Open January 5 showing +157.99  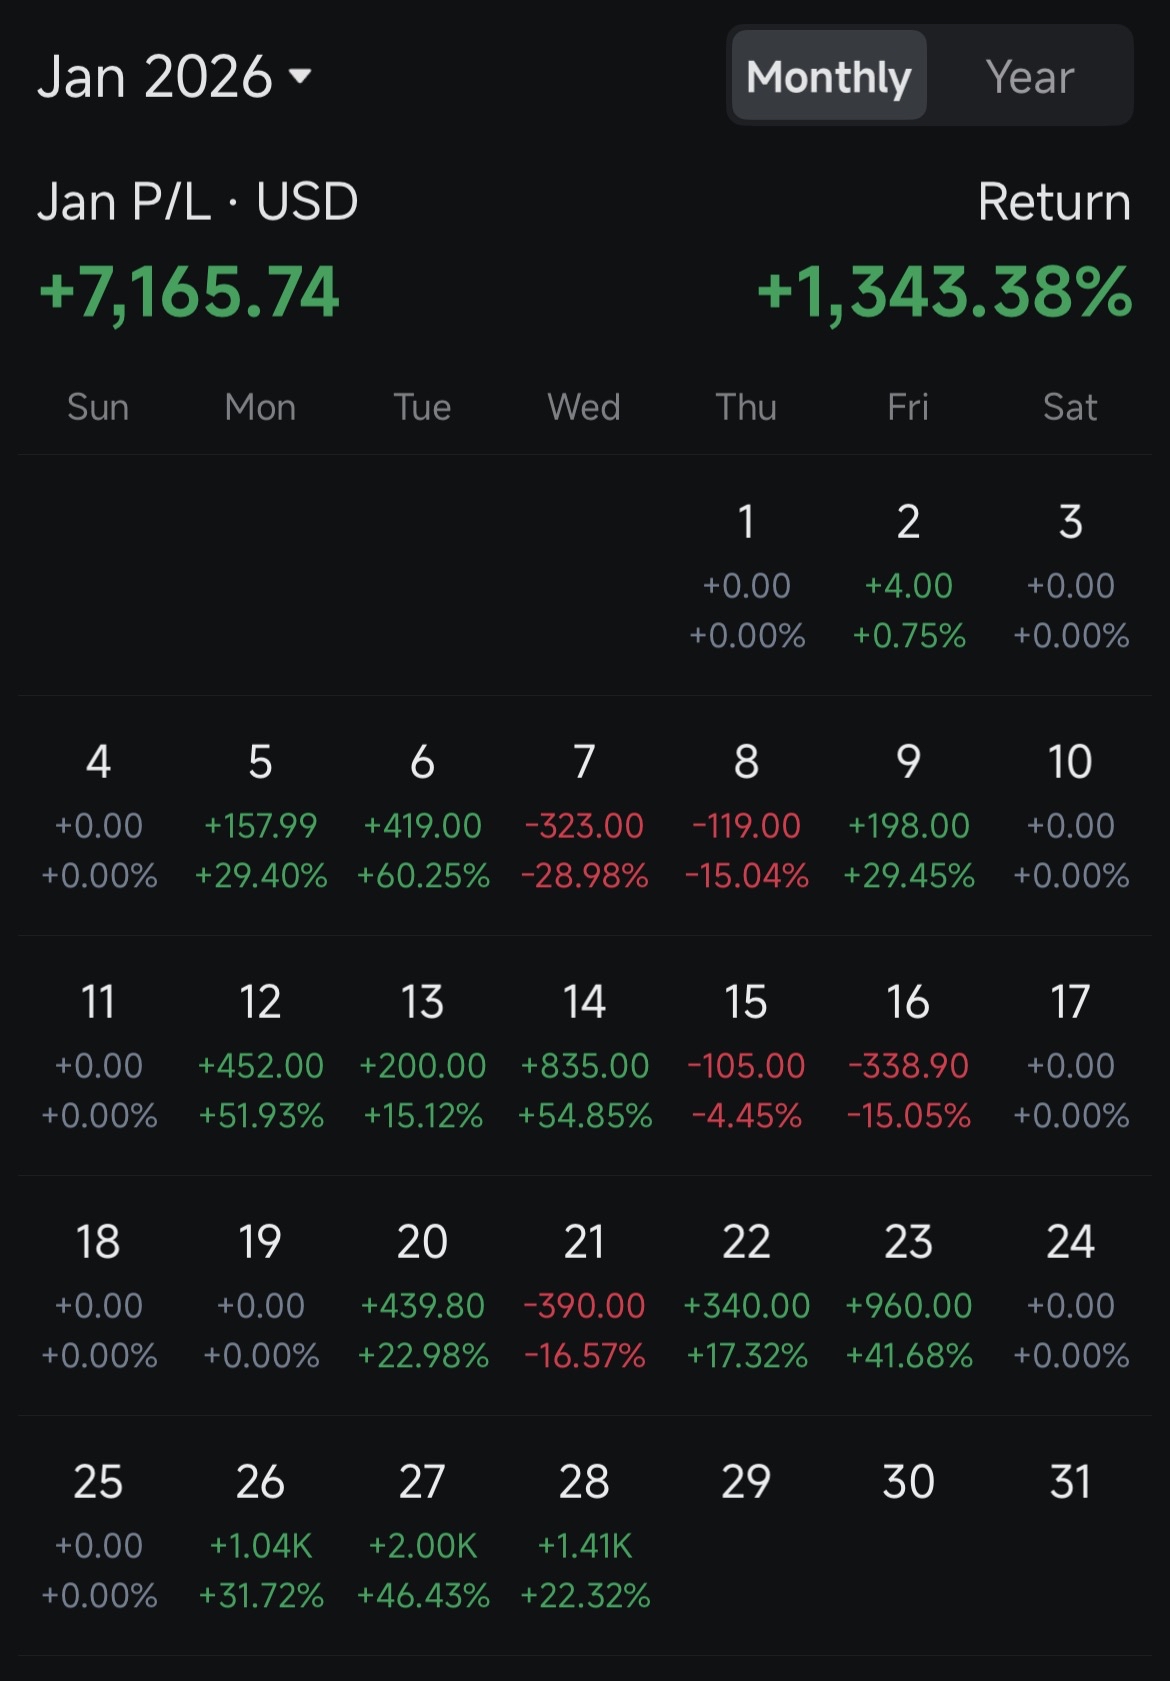click(x=260, y=816)
